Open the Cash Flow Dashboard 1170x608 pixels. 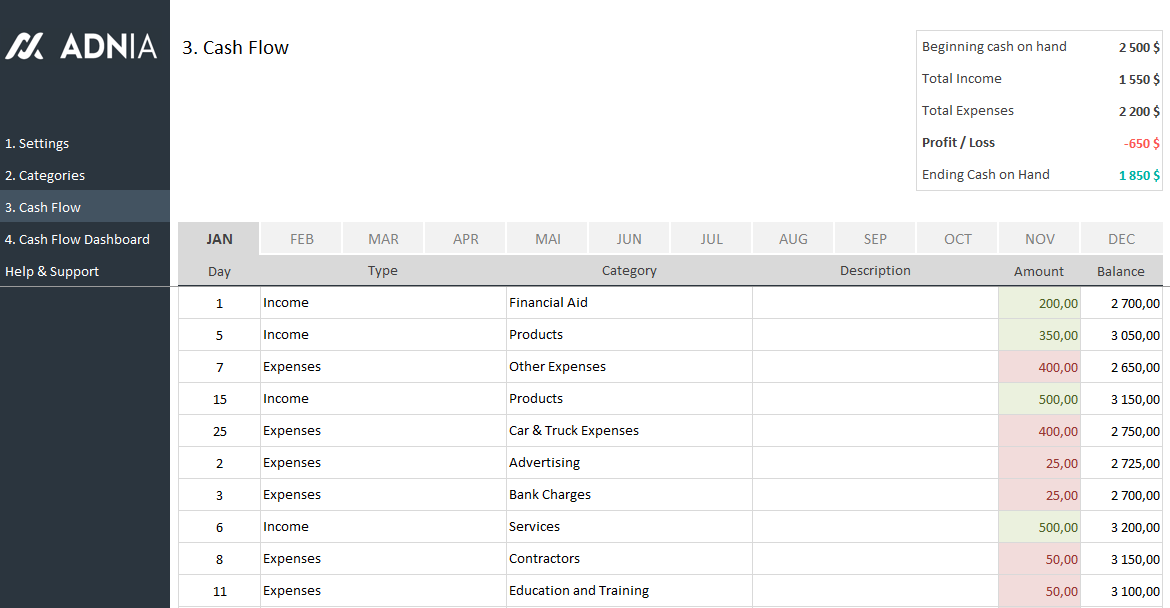coord(77,239)
